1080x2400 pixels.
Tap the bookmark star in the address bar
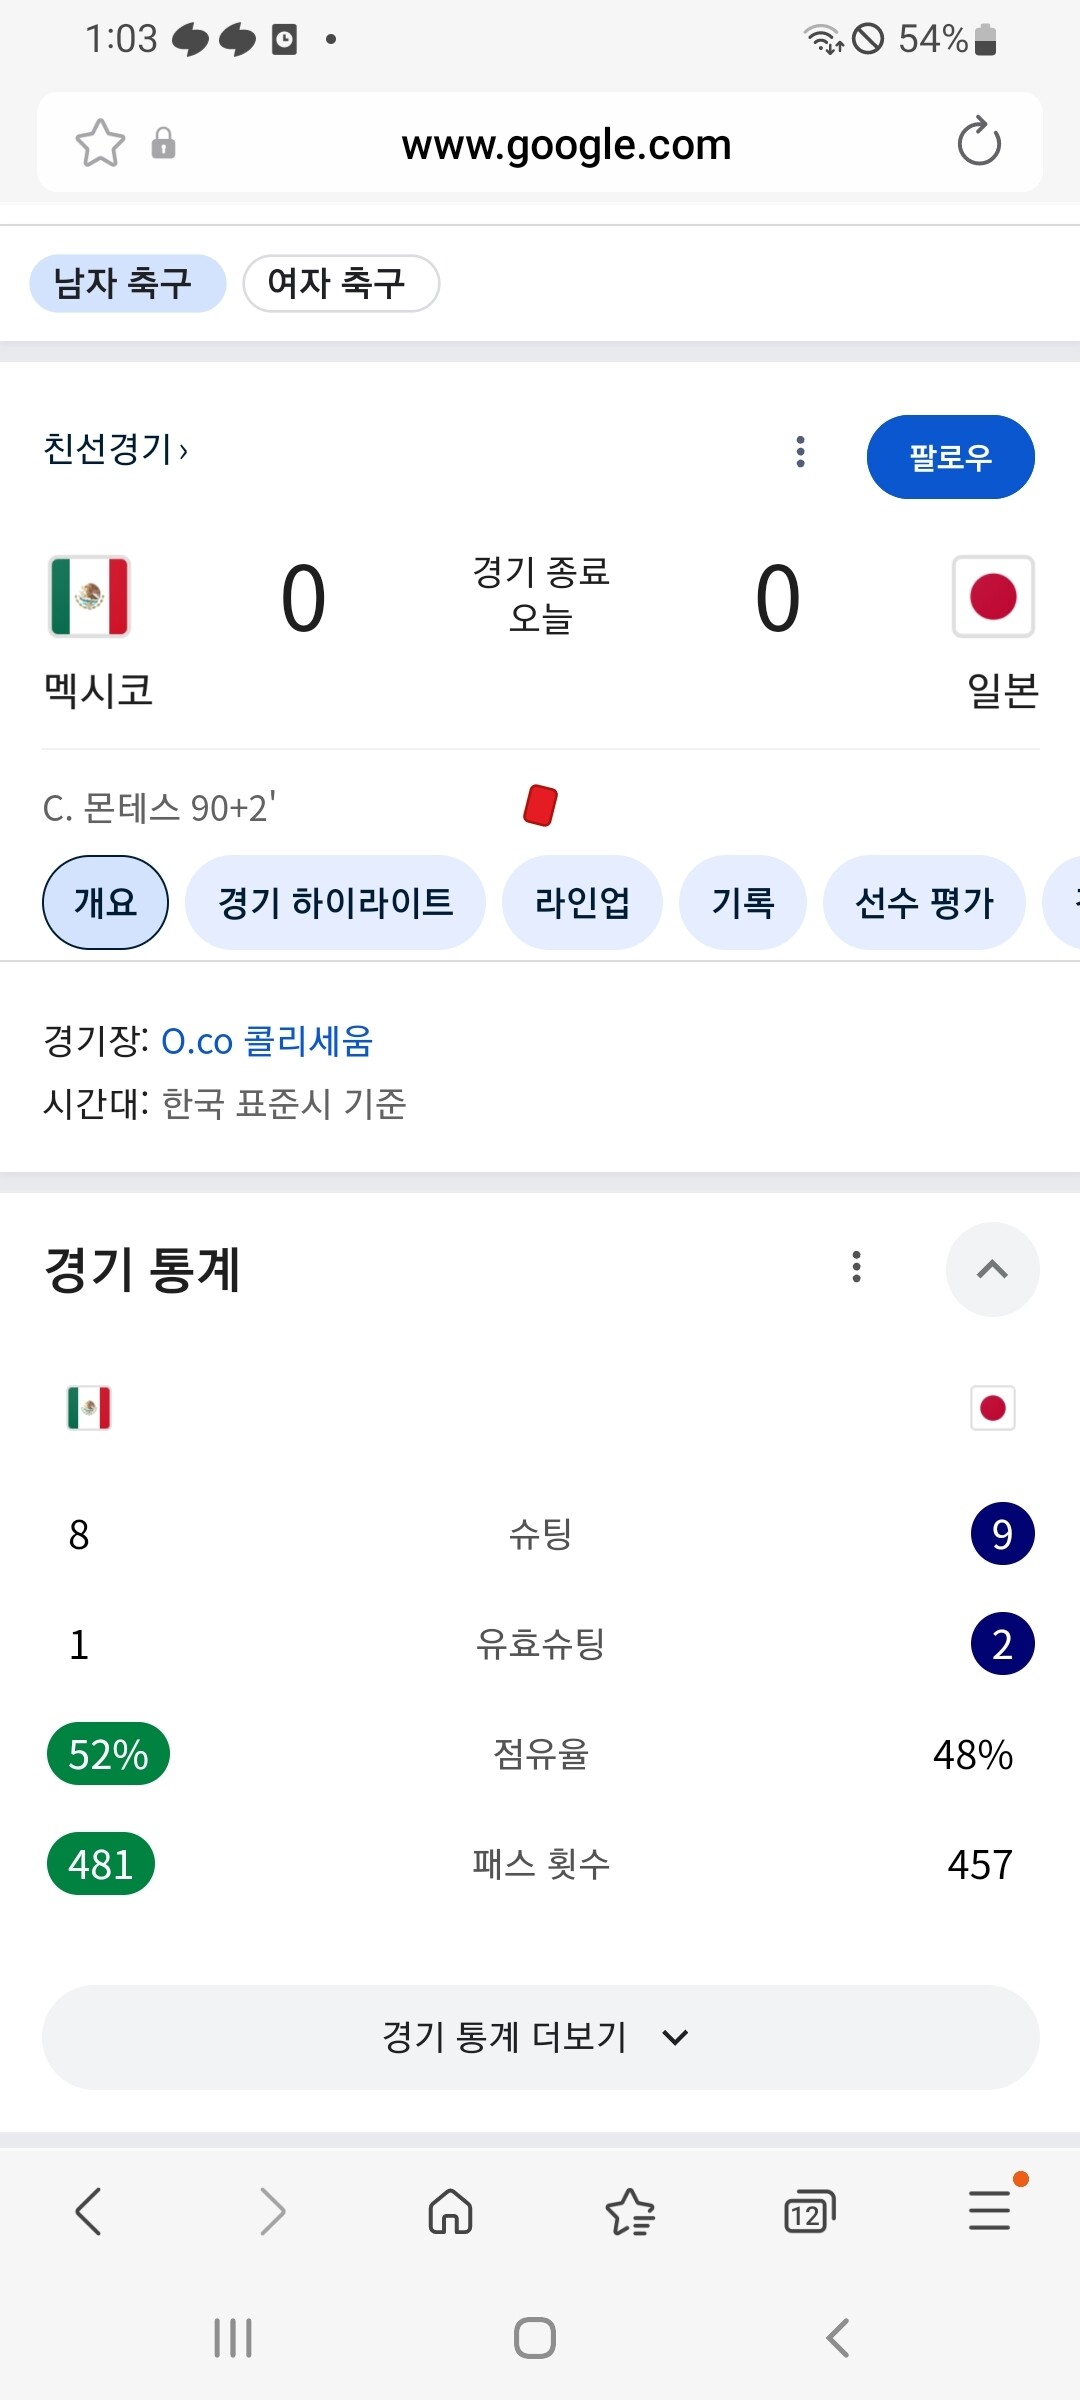[100, 143]
